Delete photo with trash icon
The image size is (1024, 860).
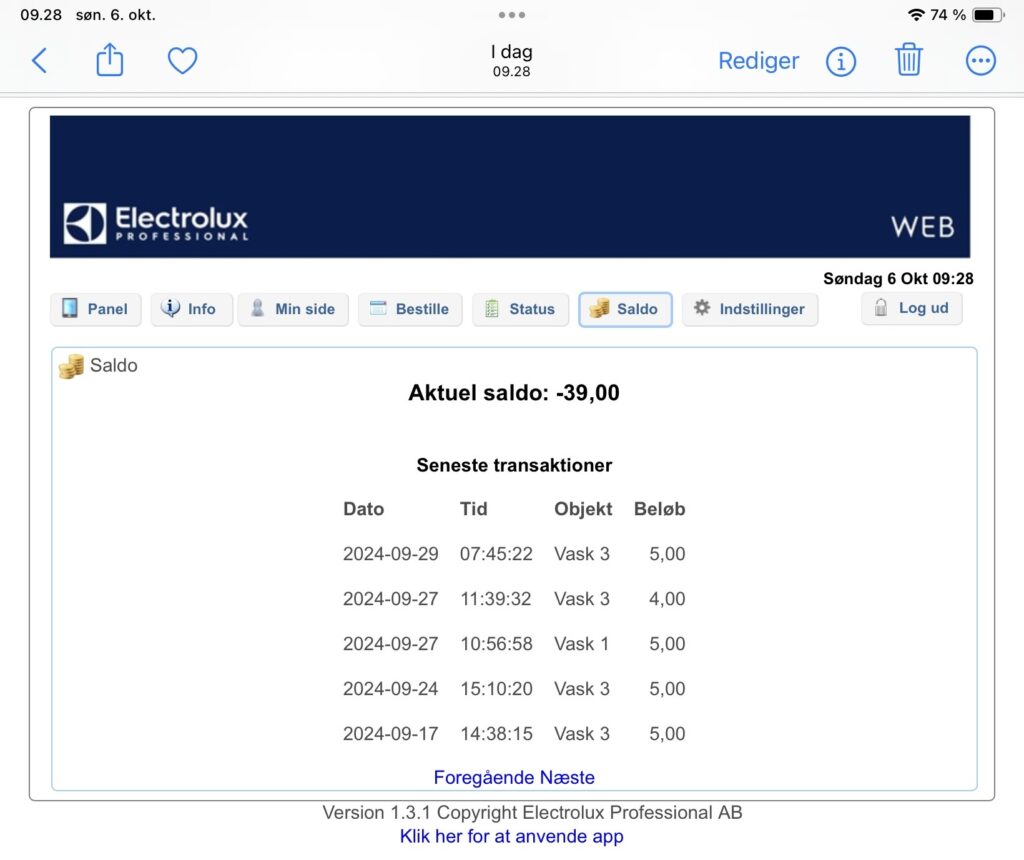[908, 59]
